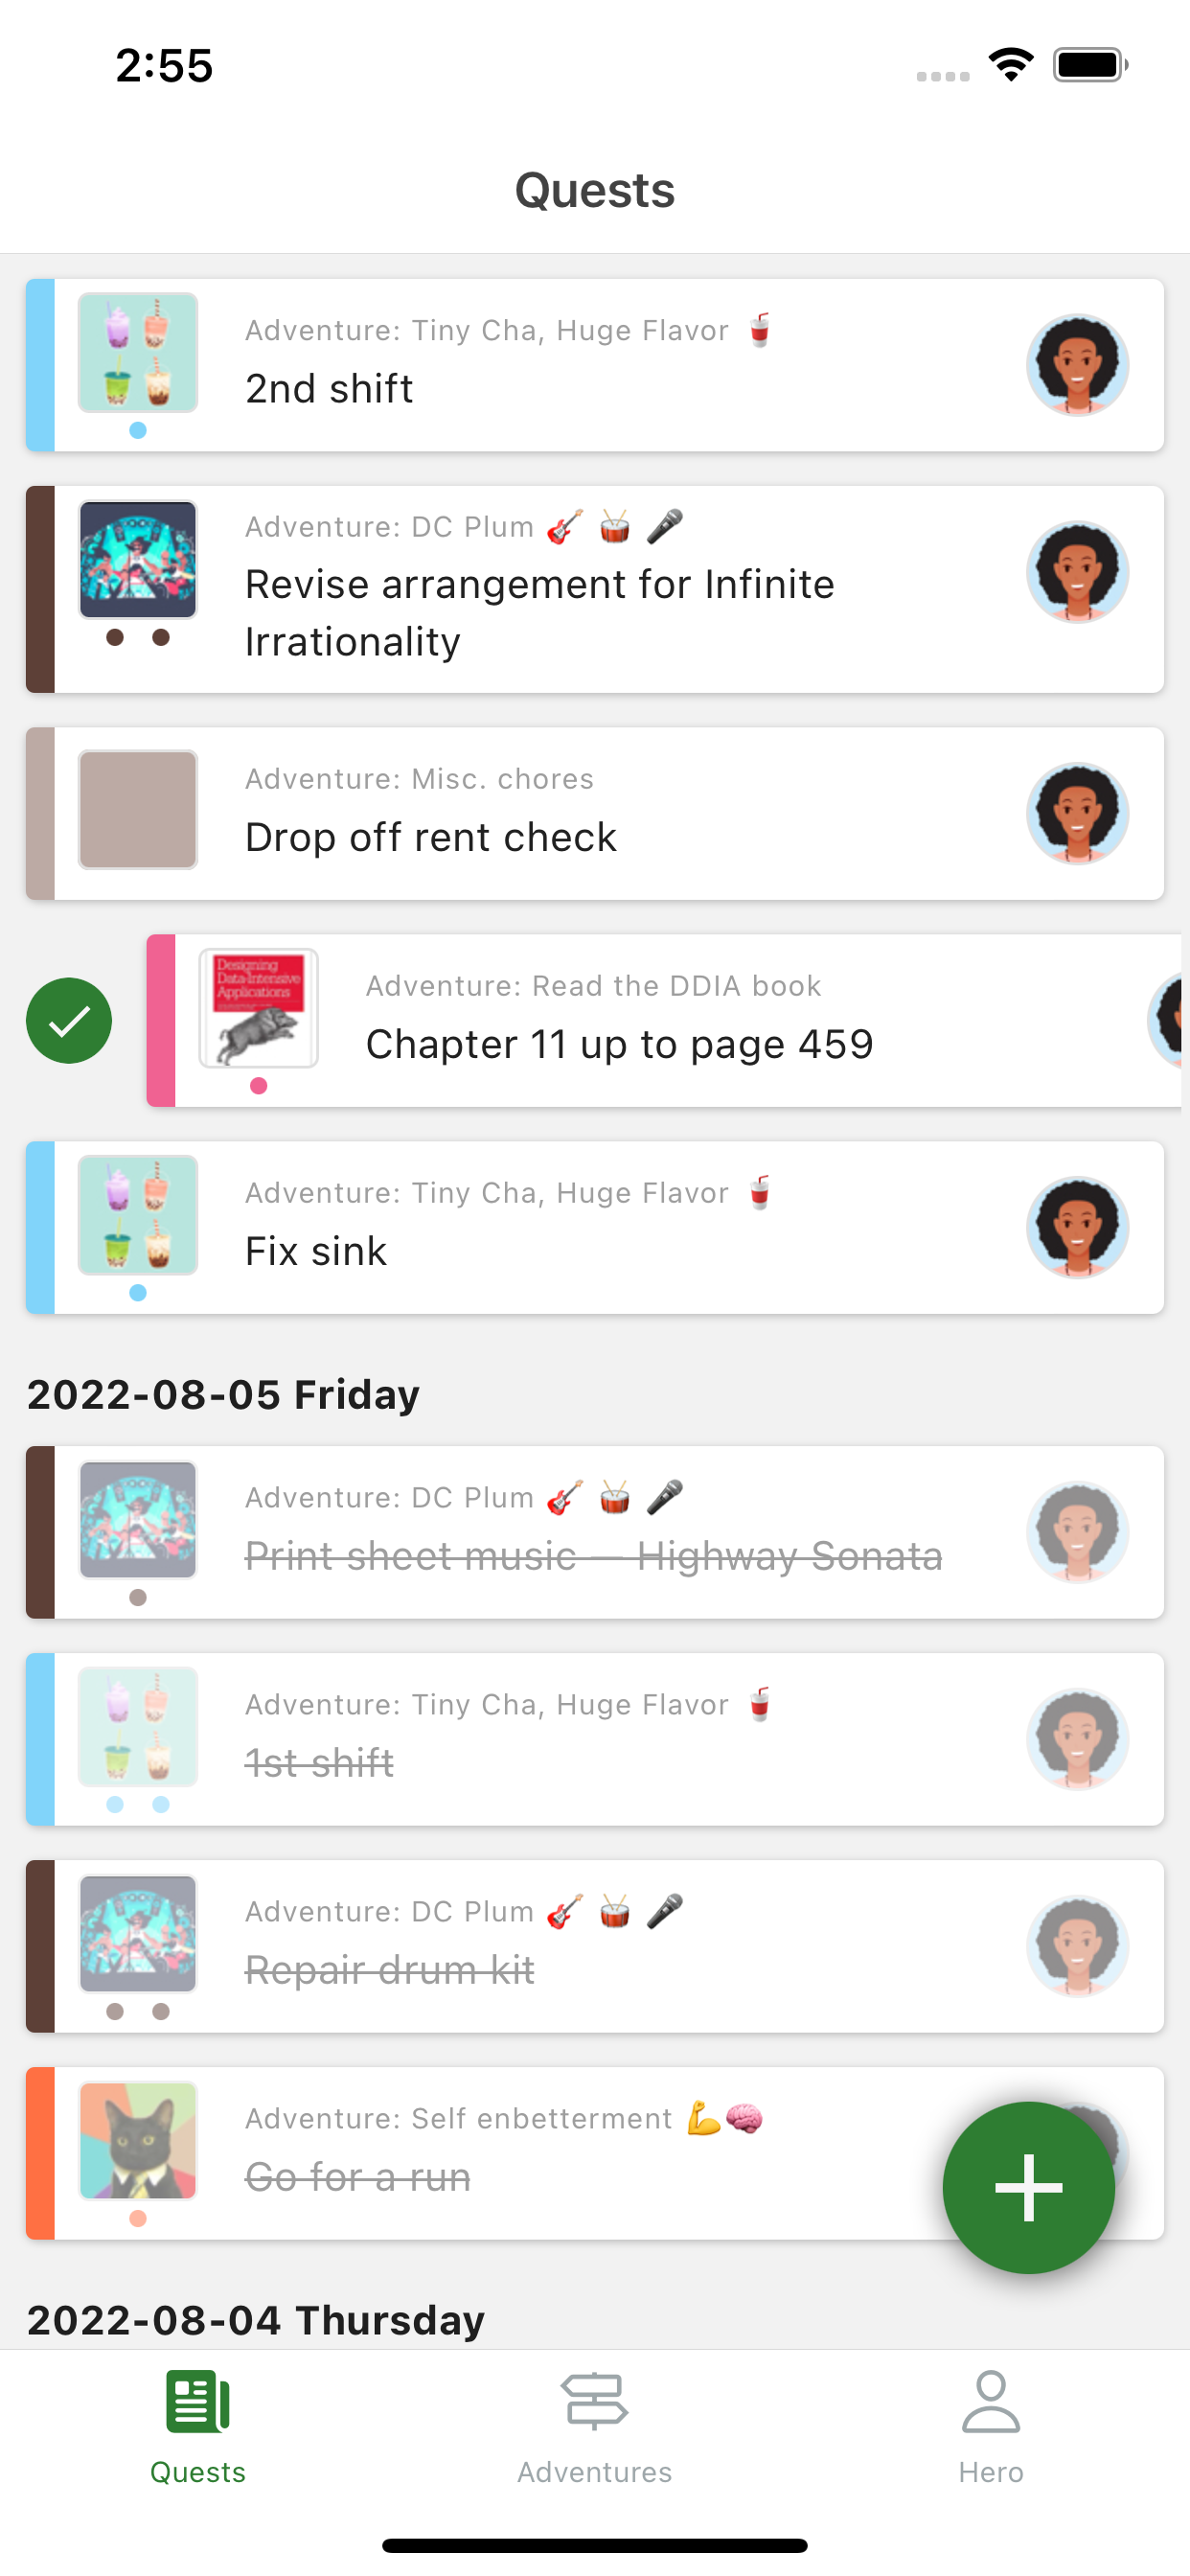This screenshot has height=2576, width=1190.
Task: Tap hero avatar on 2nd shift quest
Action: coord(1077,365)
